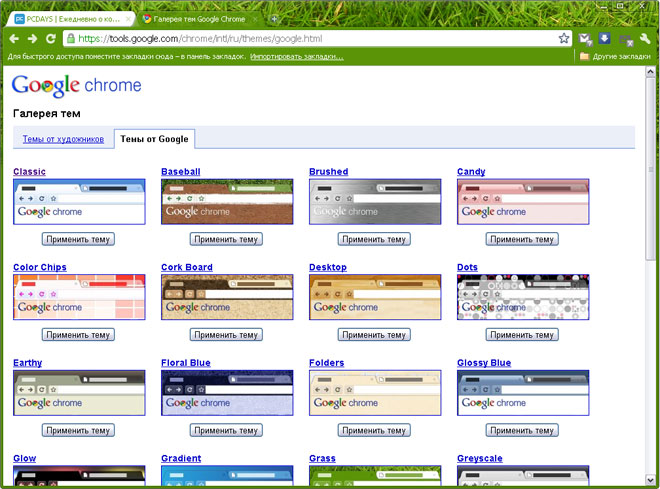
Task: Bookmark page with star icon
Action: (564, 39)
